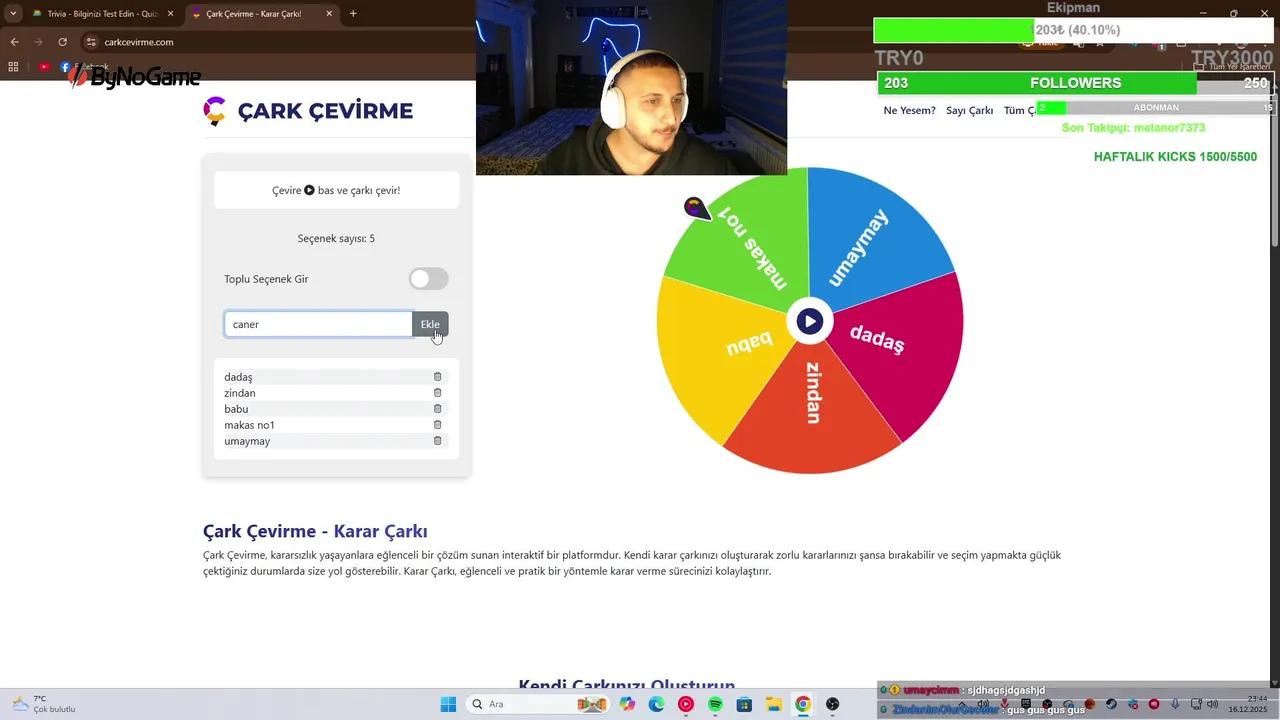Screen dimensions: 1280x720
Task: Open YouTube Music app in taskbar
Action: coord(686,704)
